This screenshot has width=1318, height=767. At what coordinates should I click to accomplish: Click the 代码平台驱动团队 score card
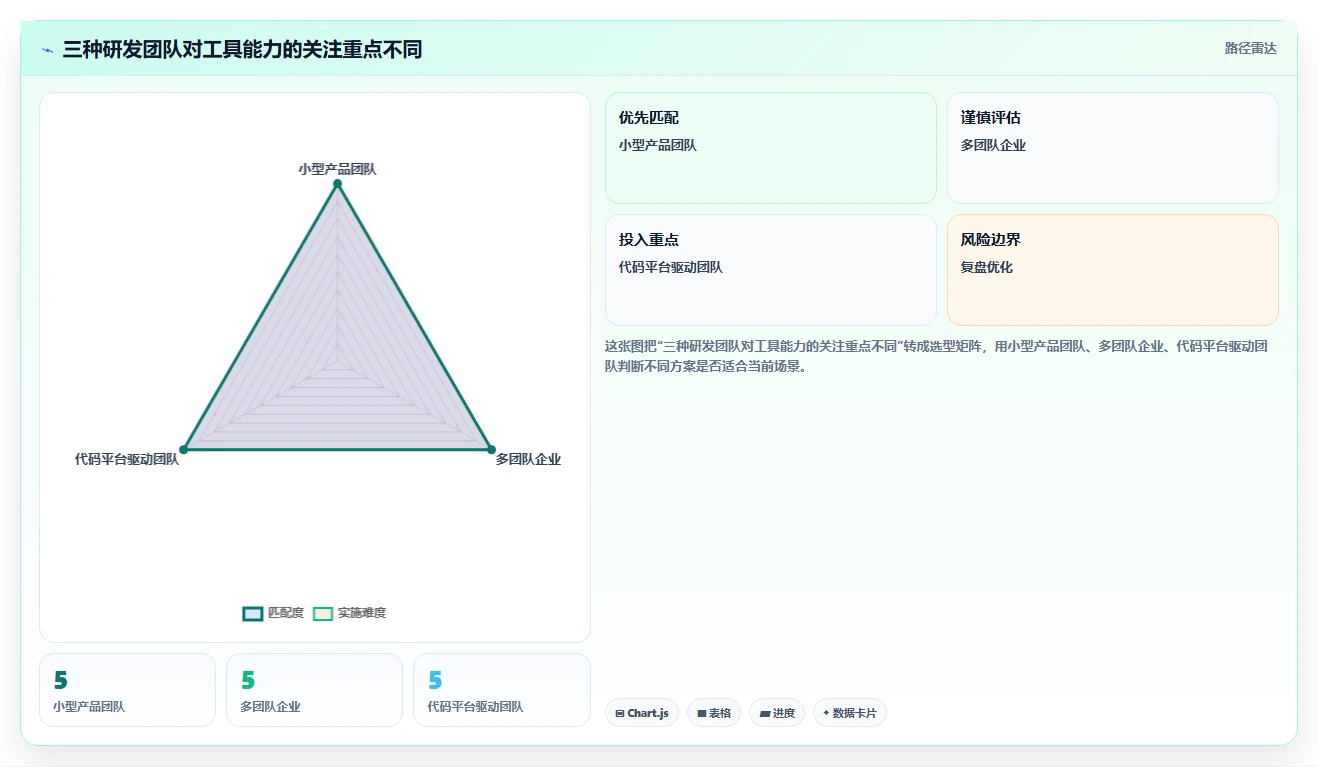click(502, 690)
